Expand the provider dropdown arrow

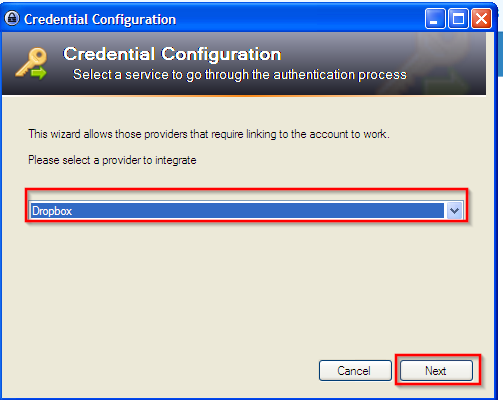coord(454,211)
